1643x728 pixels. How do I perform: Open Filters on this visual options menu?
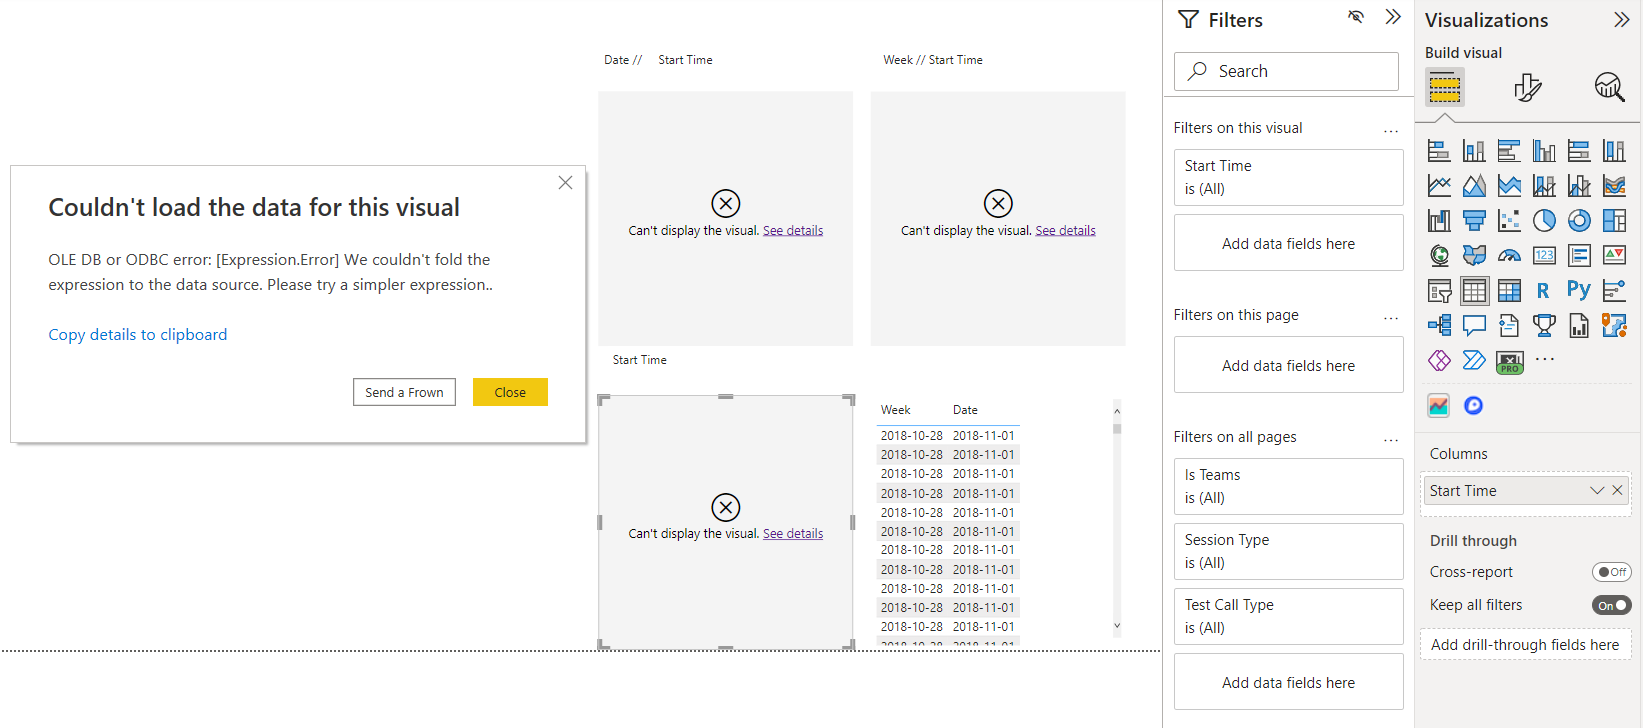click(1391, 130)
